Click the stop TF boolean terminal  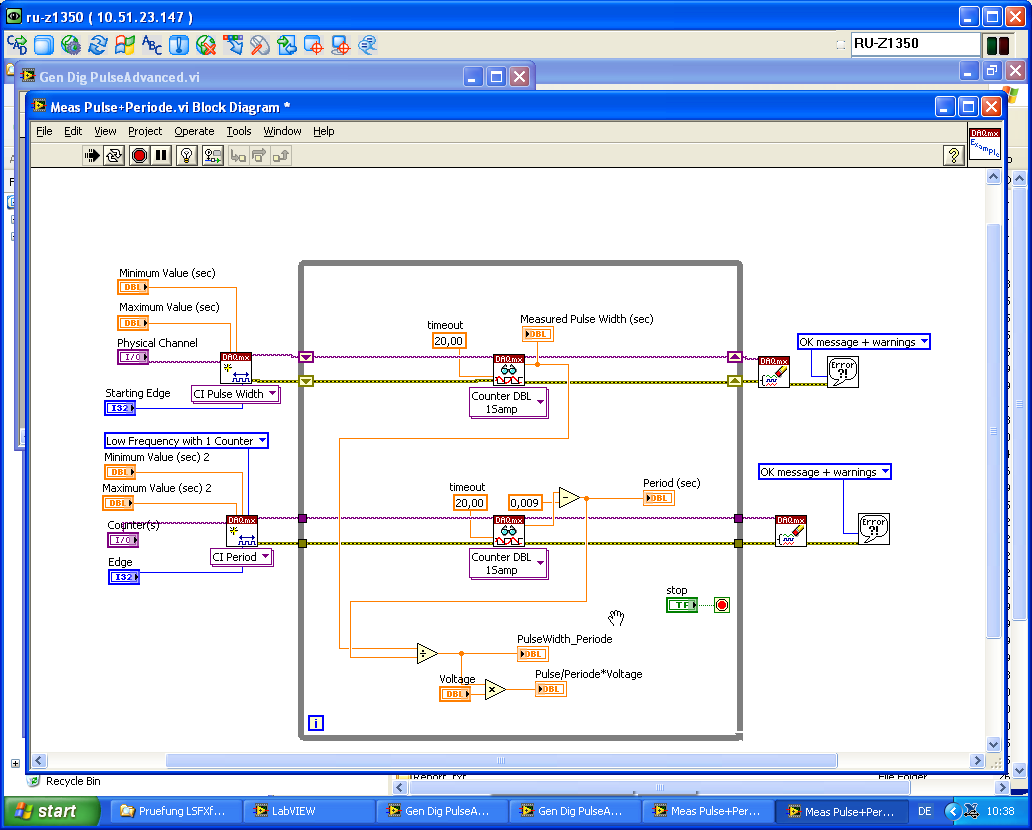pyautogui.click(x=682, y=605)
